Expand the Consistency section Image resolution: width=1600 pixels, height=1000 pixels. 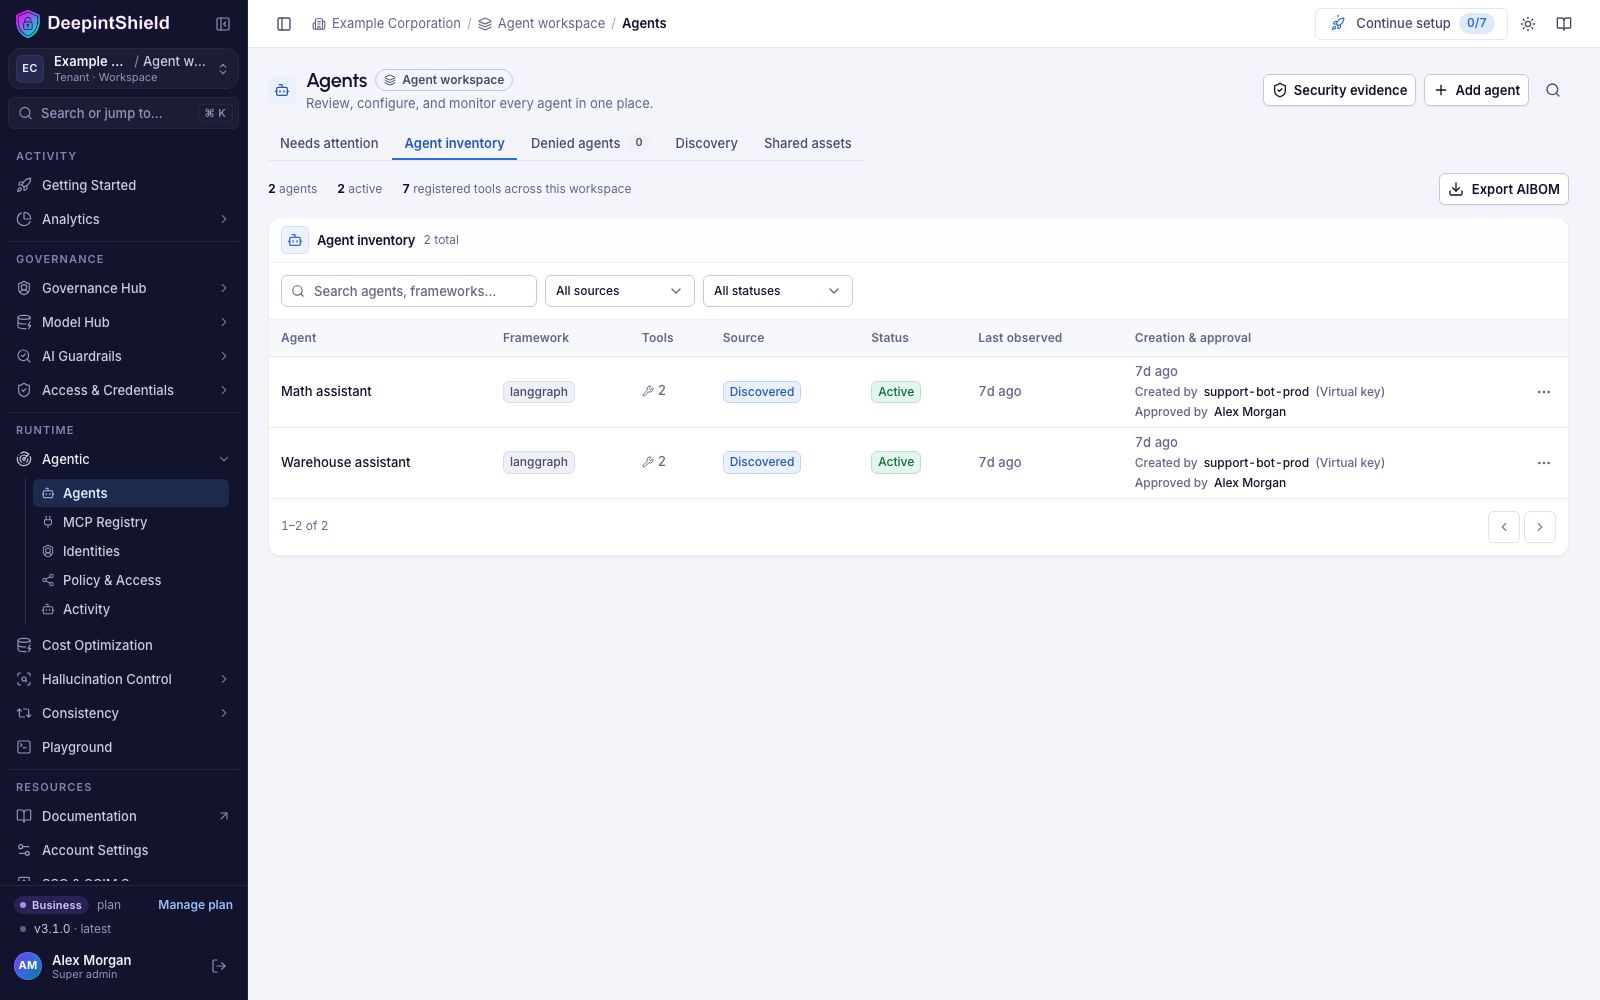[x=124, y=713]
